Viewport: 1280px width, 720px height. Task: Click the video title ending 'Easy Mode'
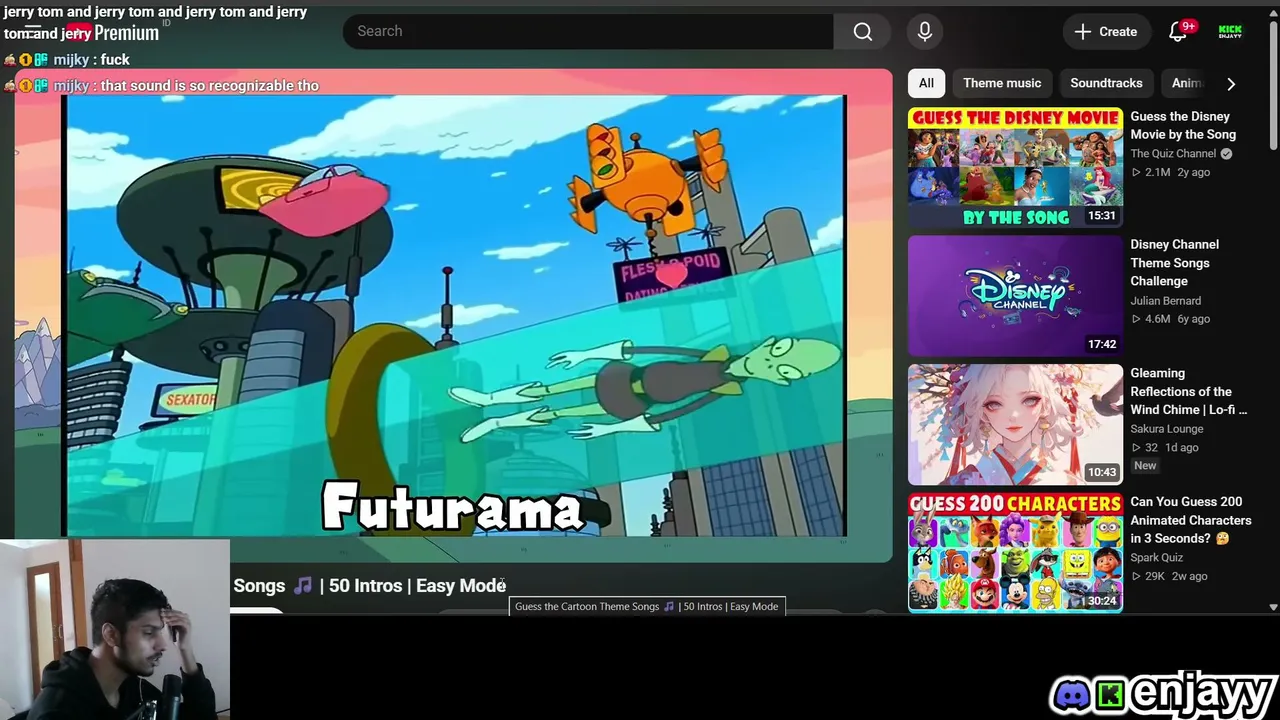pos(369,586)
